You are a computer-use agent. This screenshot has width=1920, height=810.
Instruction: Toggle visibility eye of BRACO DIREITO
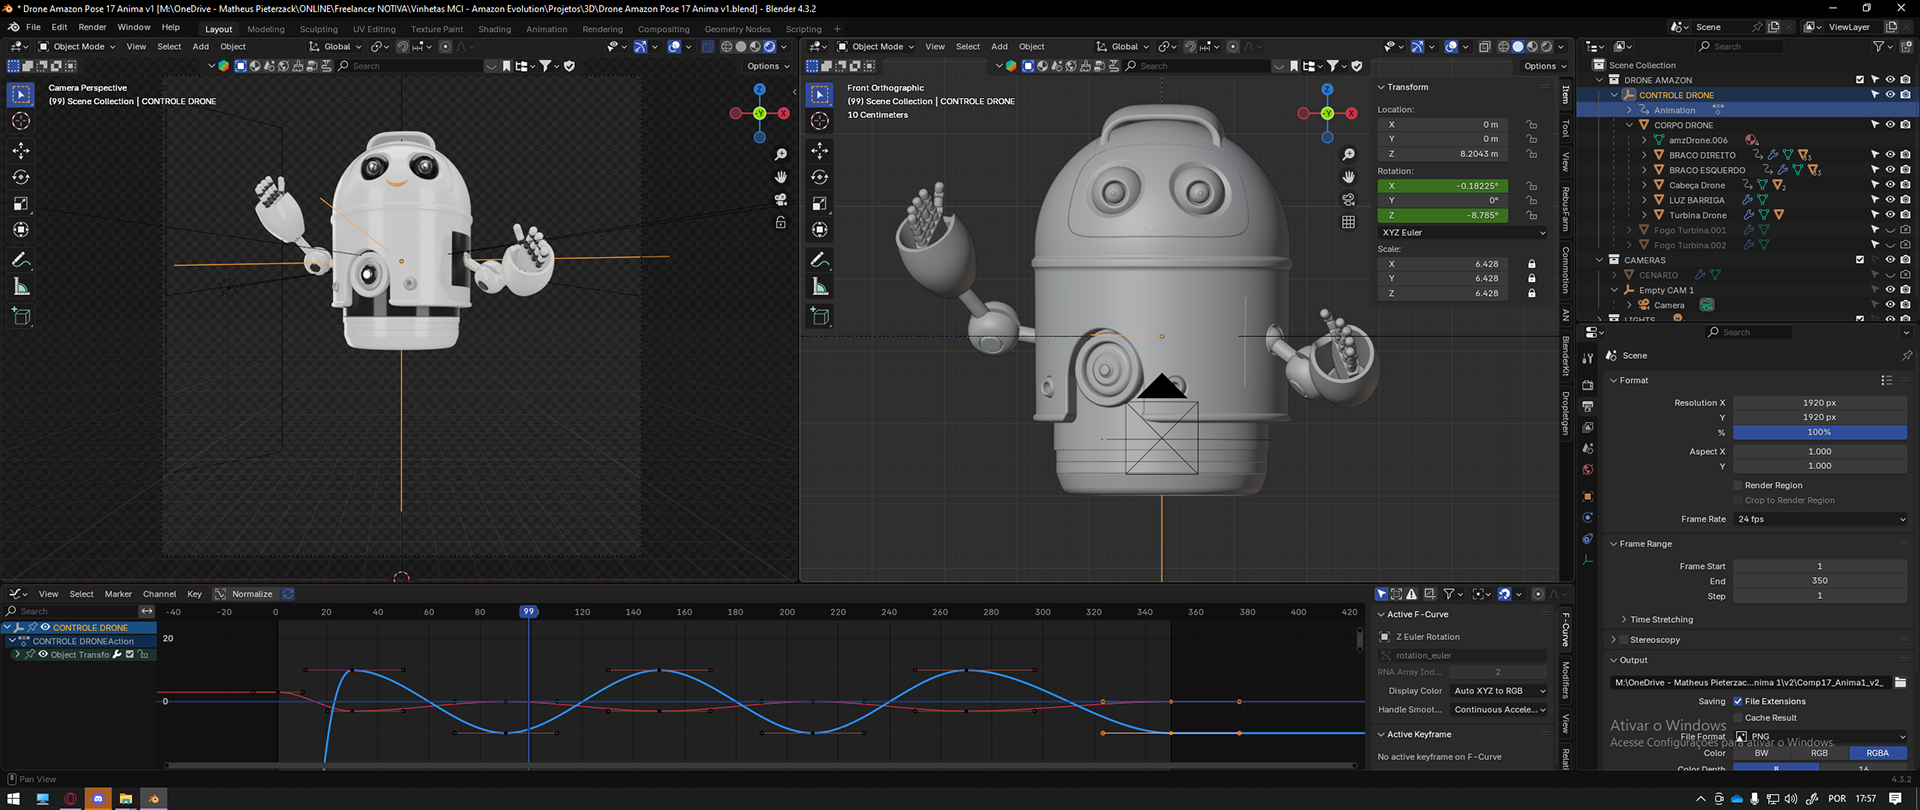[x=1890, y=155]
